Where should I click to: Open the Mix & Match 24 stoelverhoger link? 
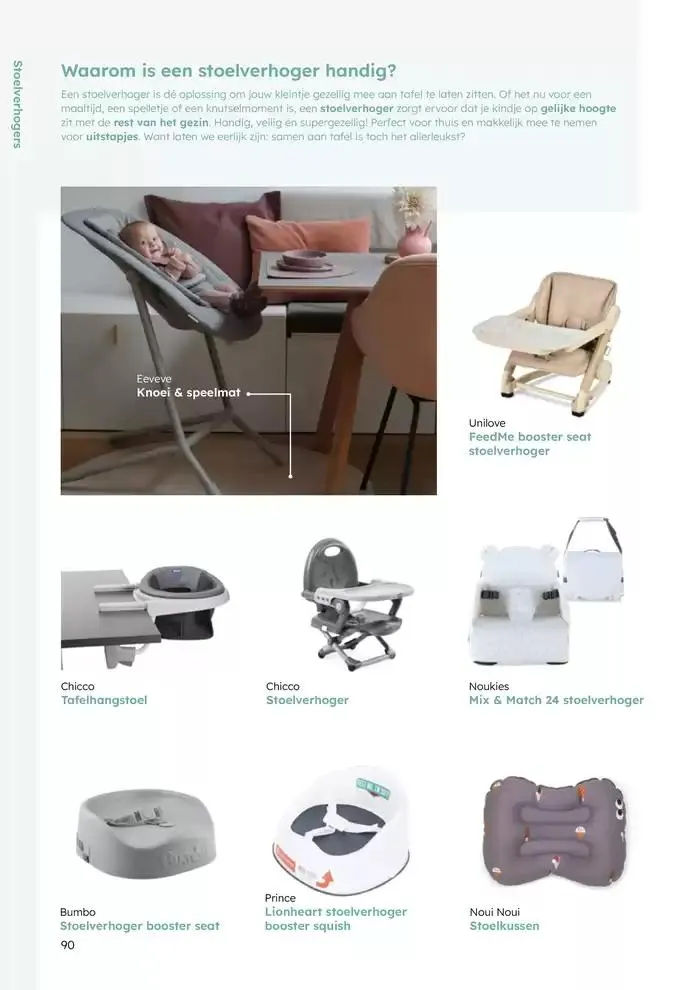[556, 700]
